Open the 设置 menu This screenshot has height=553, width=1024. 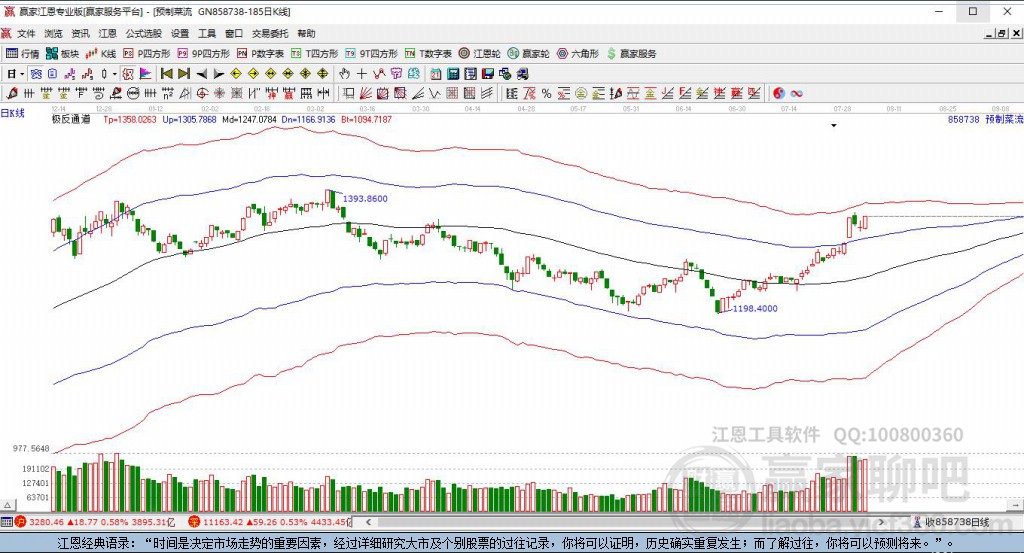[180, 33]
